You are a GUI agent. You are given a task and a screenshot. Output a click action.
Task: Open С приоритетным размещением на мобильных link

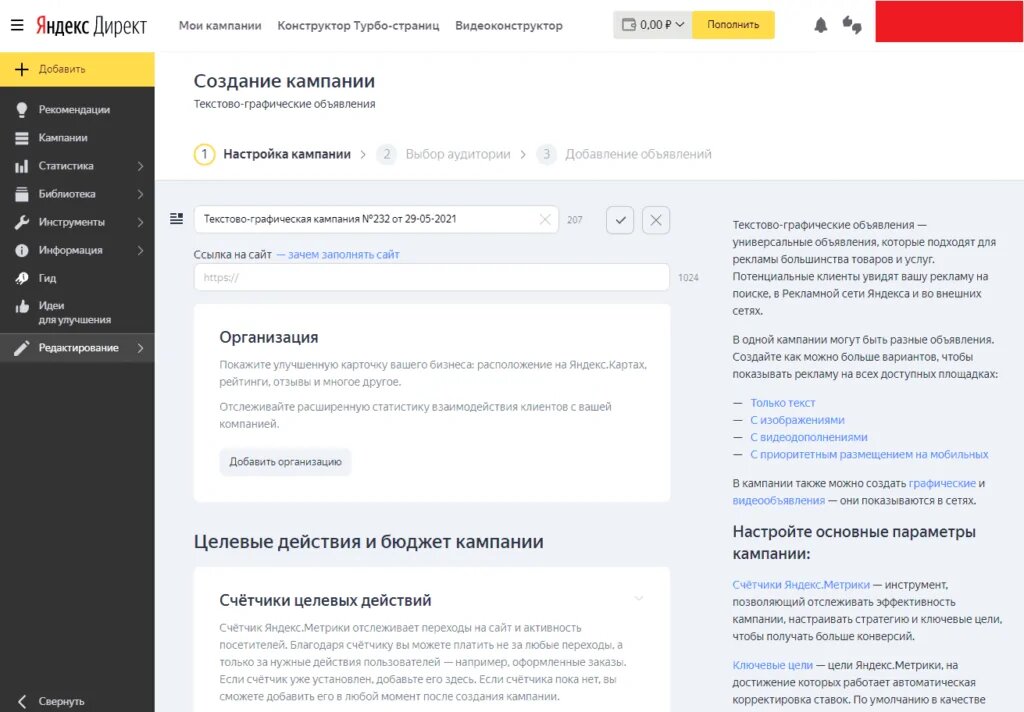[869, 454]
